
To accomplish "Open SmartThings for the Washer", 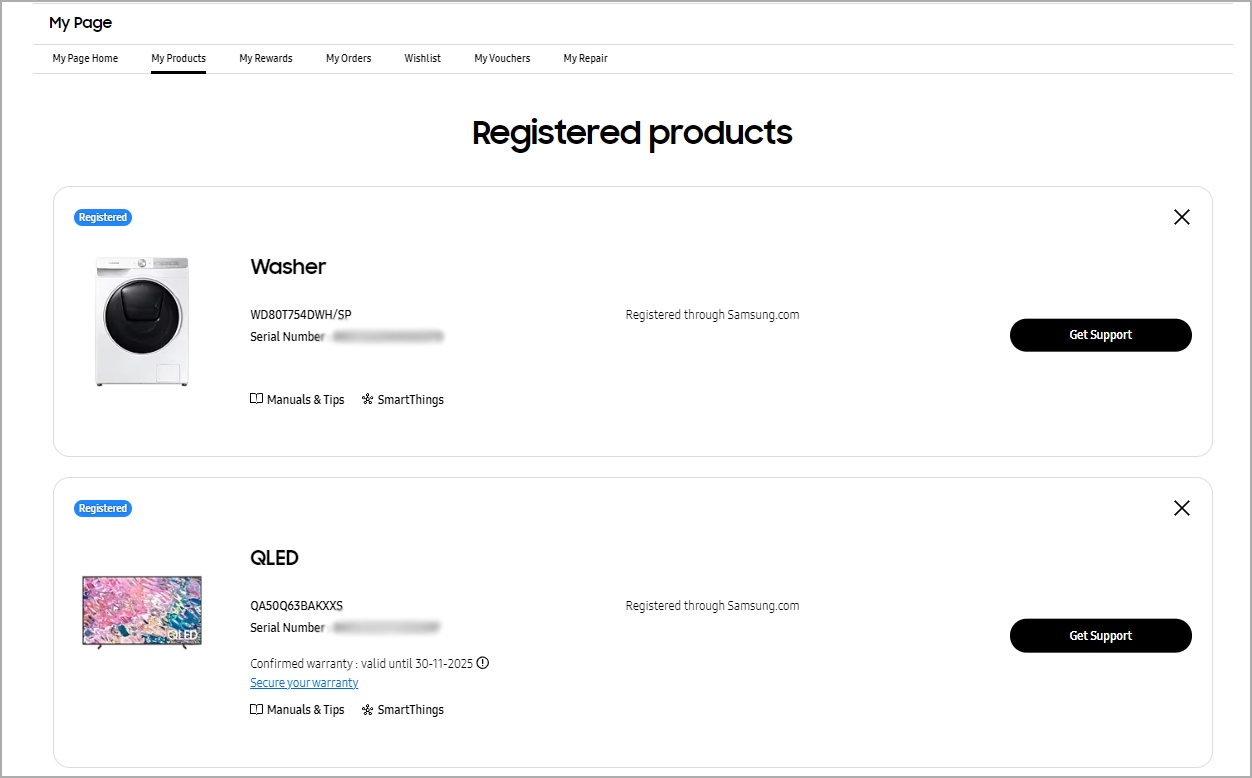I will point(402,399).
